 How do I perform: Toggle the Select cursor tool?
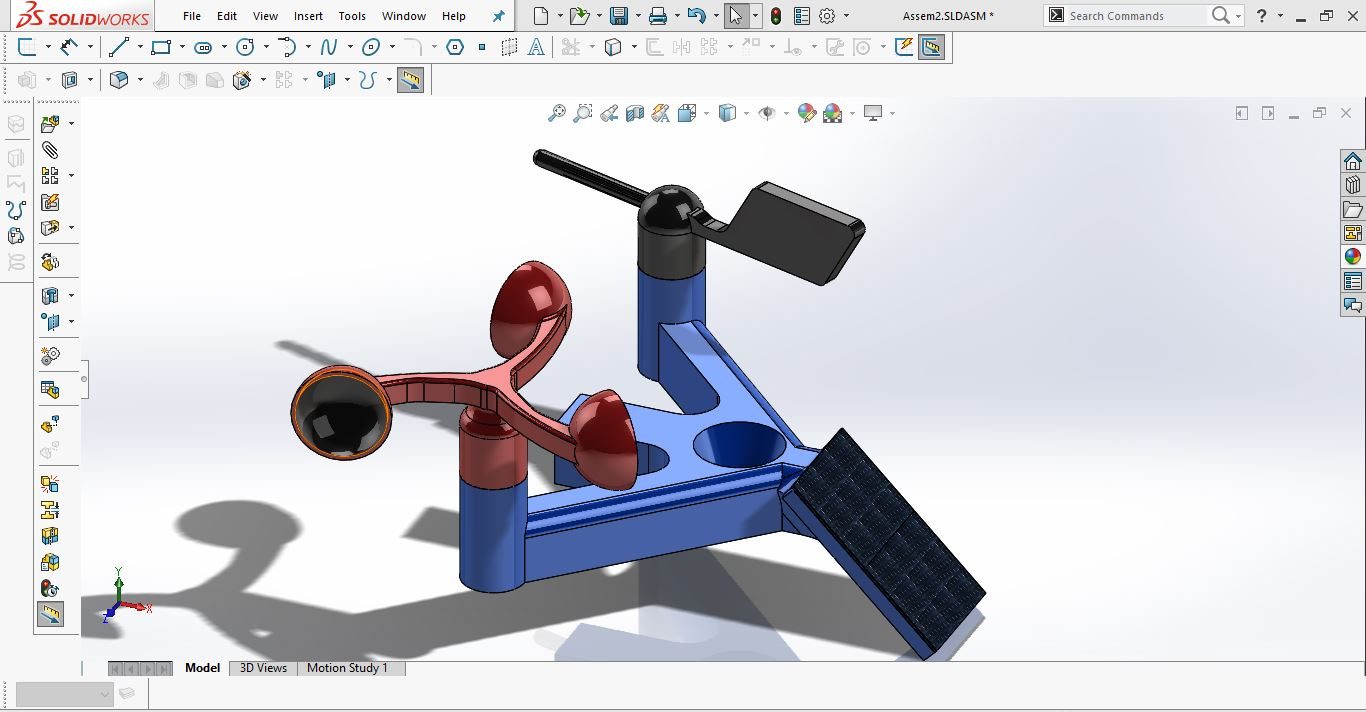[736, 16]
